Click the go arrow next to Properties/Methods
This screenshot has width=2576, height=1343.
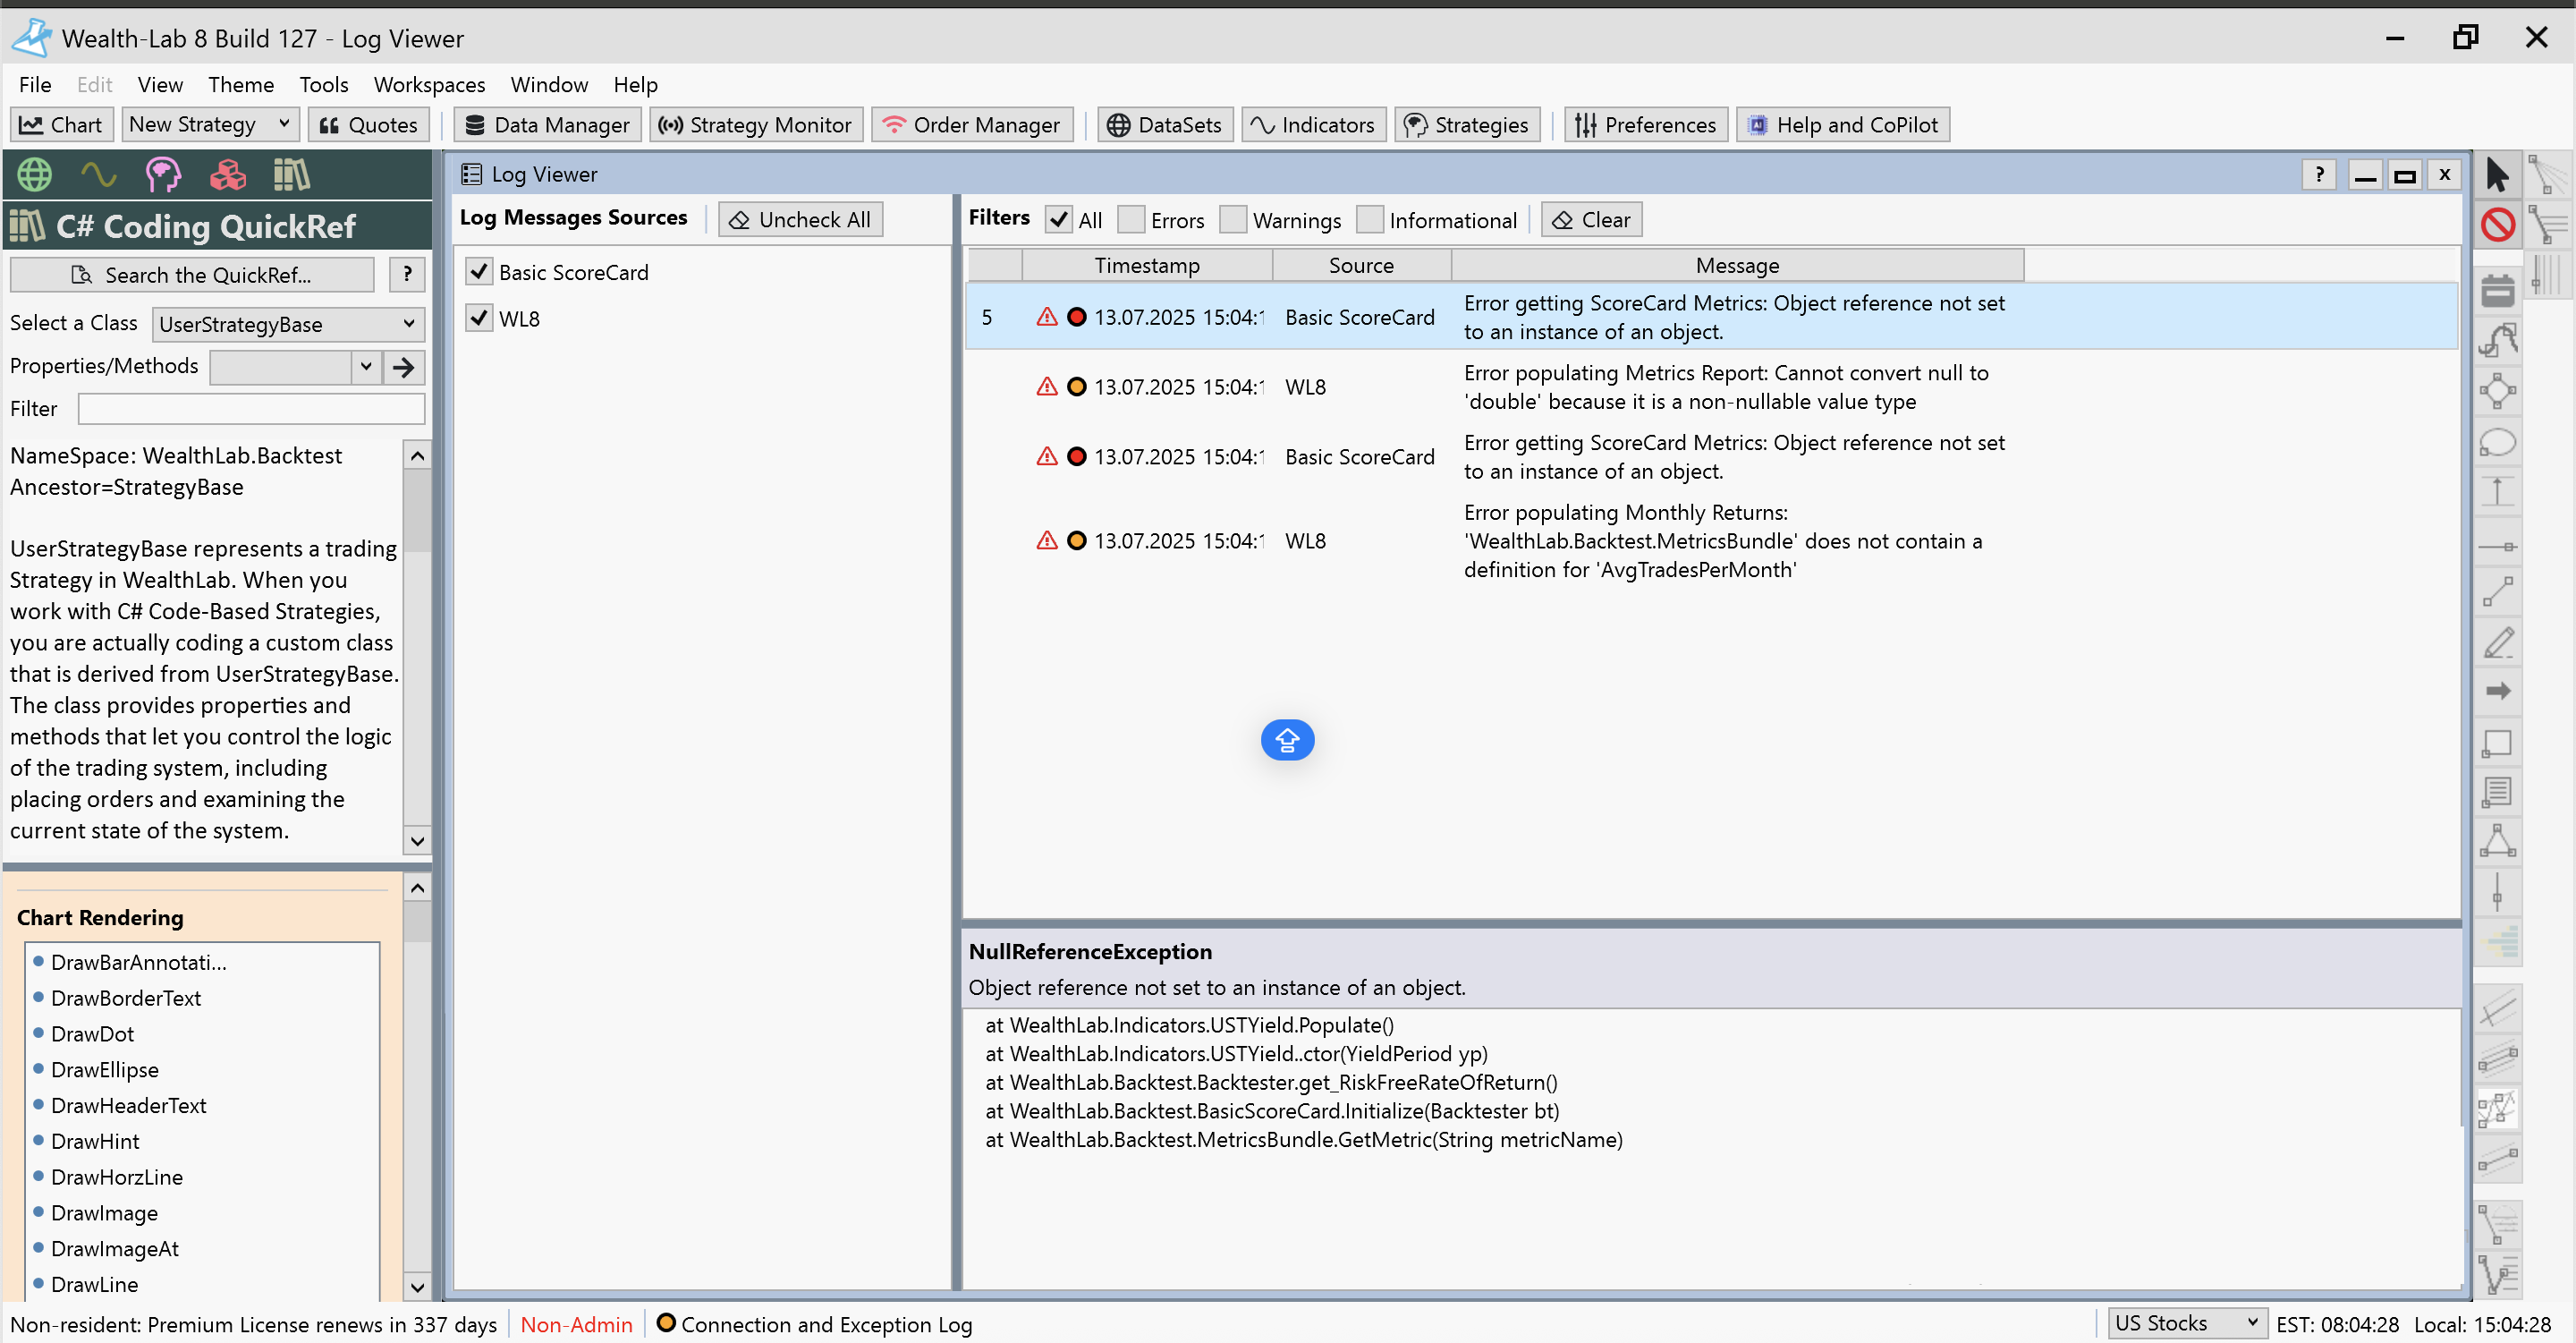pos(404,367)
